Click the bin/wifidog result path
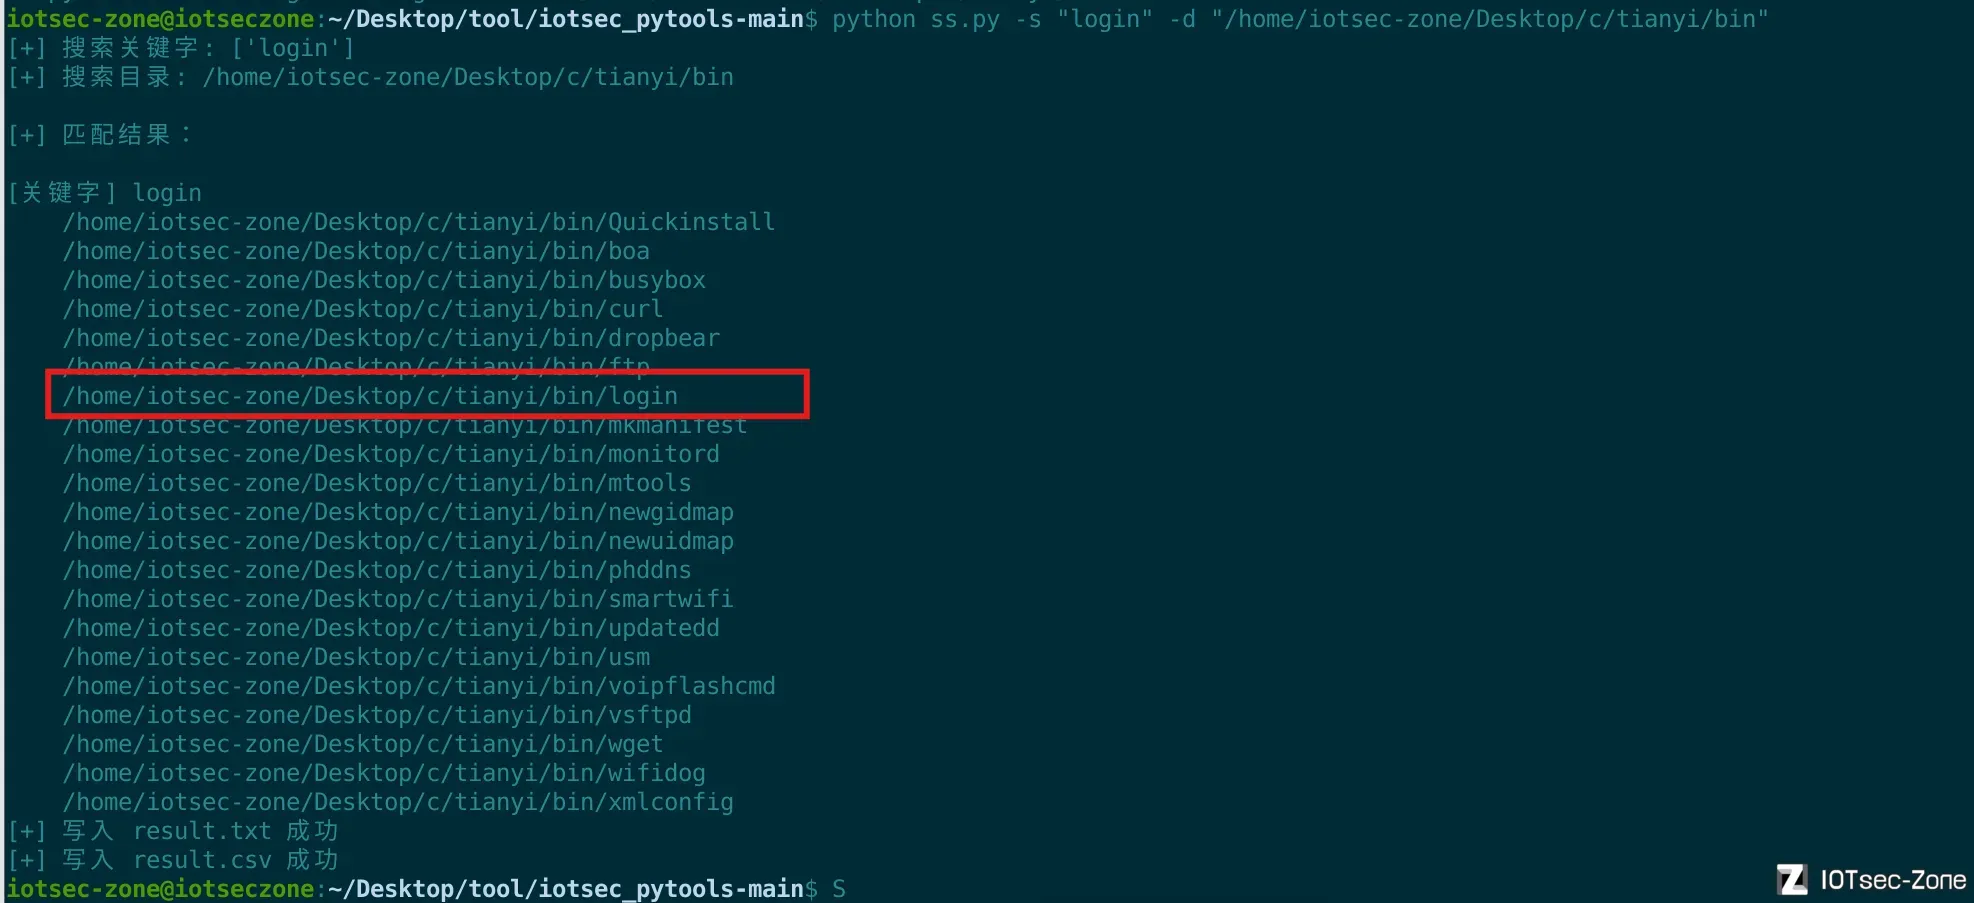 click(384, 773)
